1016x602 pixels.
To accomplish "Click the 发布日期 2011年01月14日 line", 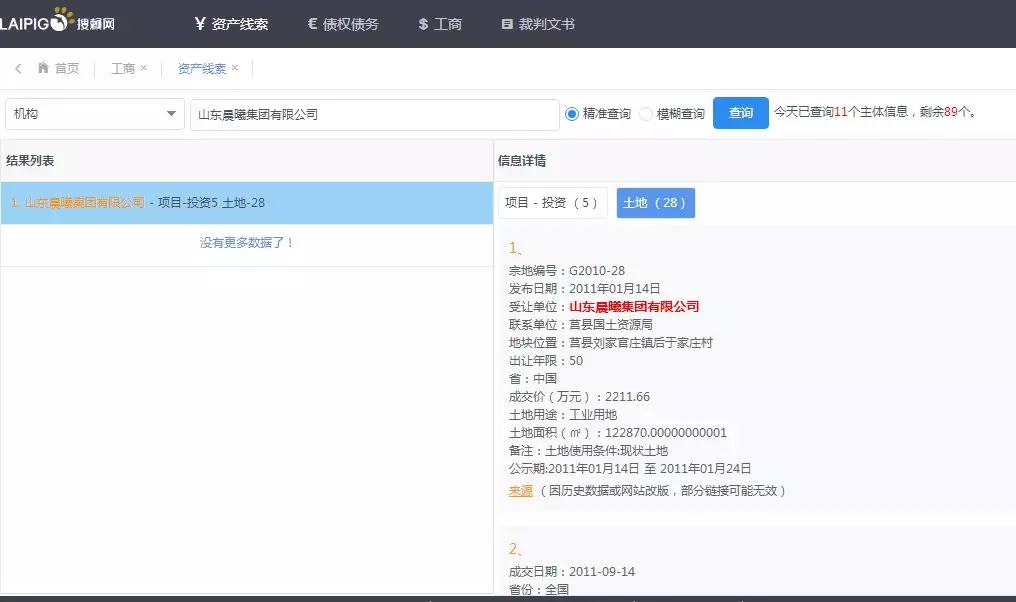I will pos(584,288).
